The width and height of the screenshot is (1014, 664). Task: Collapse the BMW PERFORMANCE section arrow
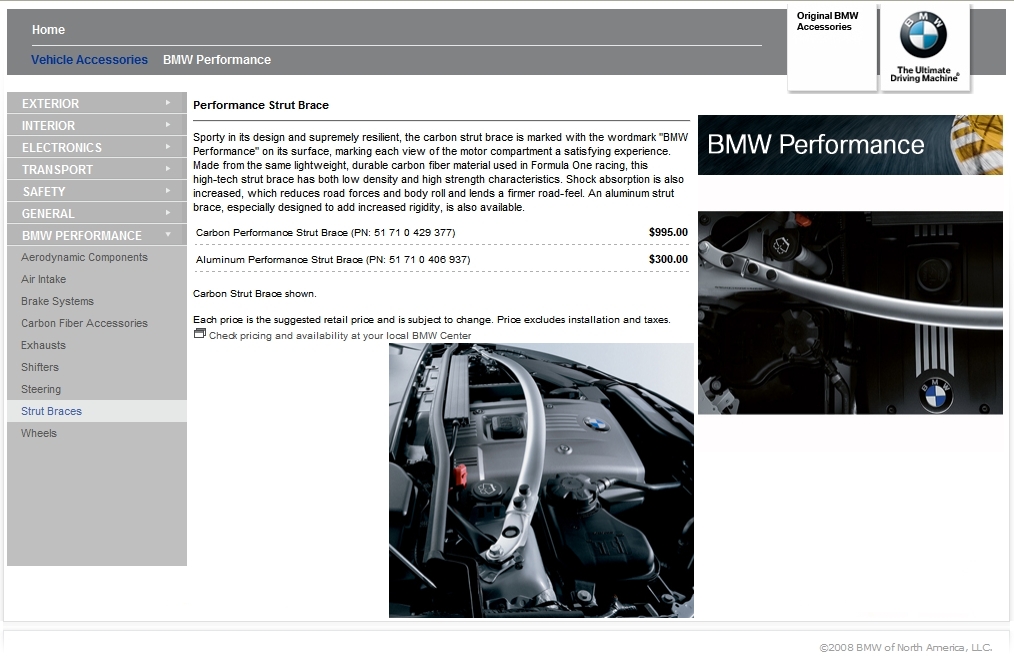(168, 236)
